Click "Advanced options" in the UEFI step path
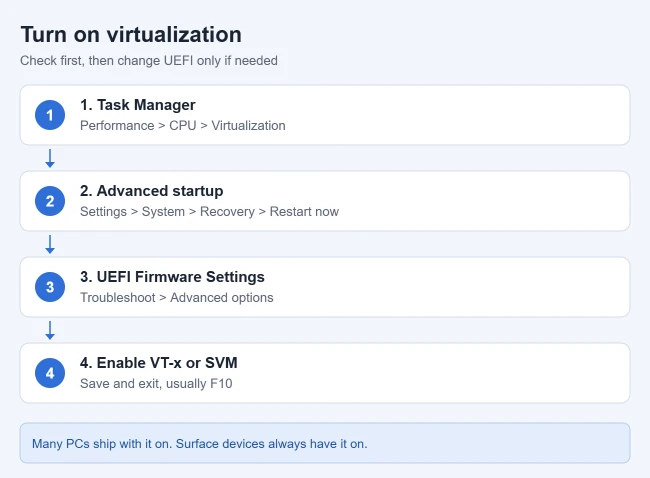This screenshot has height=478, width=650. pos(222,298)
